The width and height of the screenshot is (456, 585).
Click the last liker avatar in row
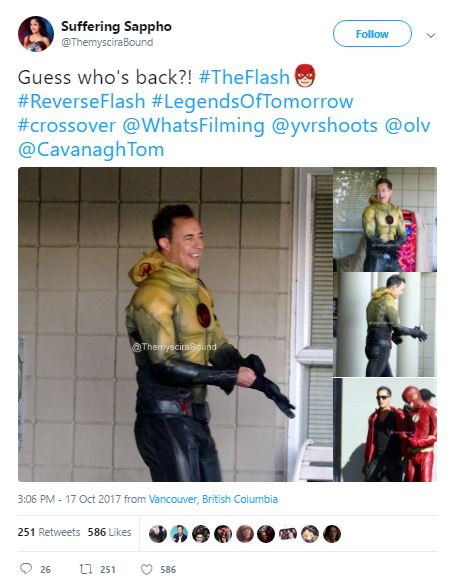[332, 534]
